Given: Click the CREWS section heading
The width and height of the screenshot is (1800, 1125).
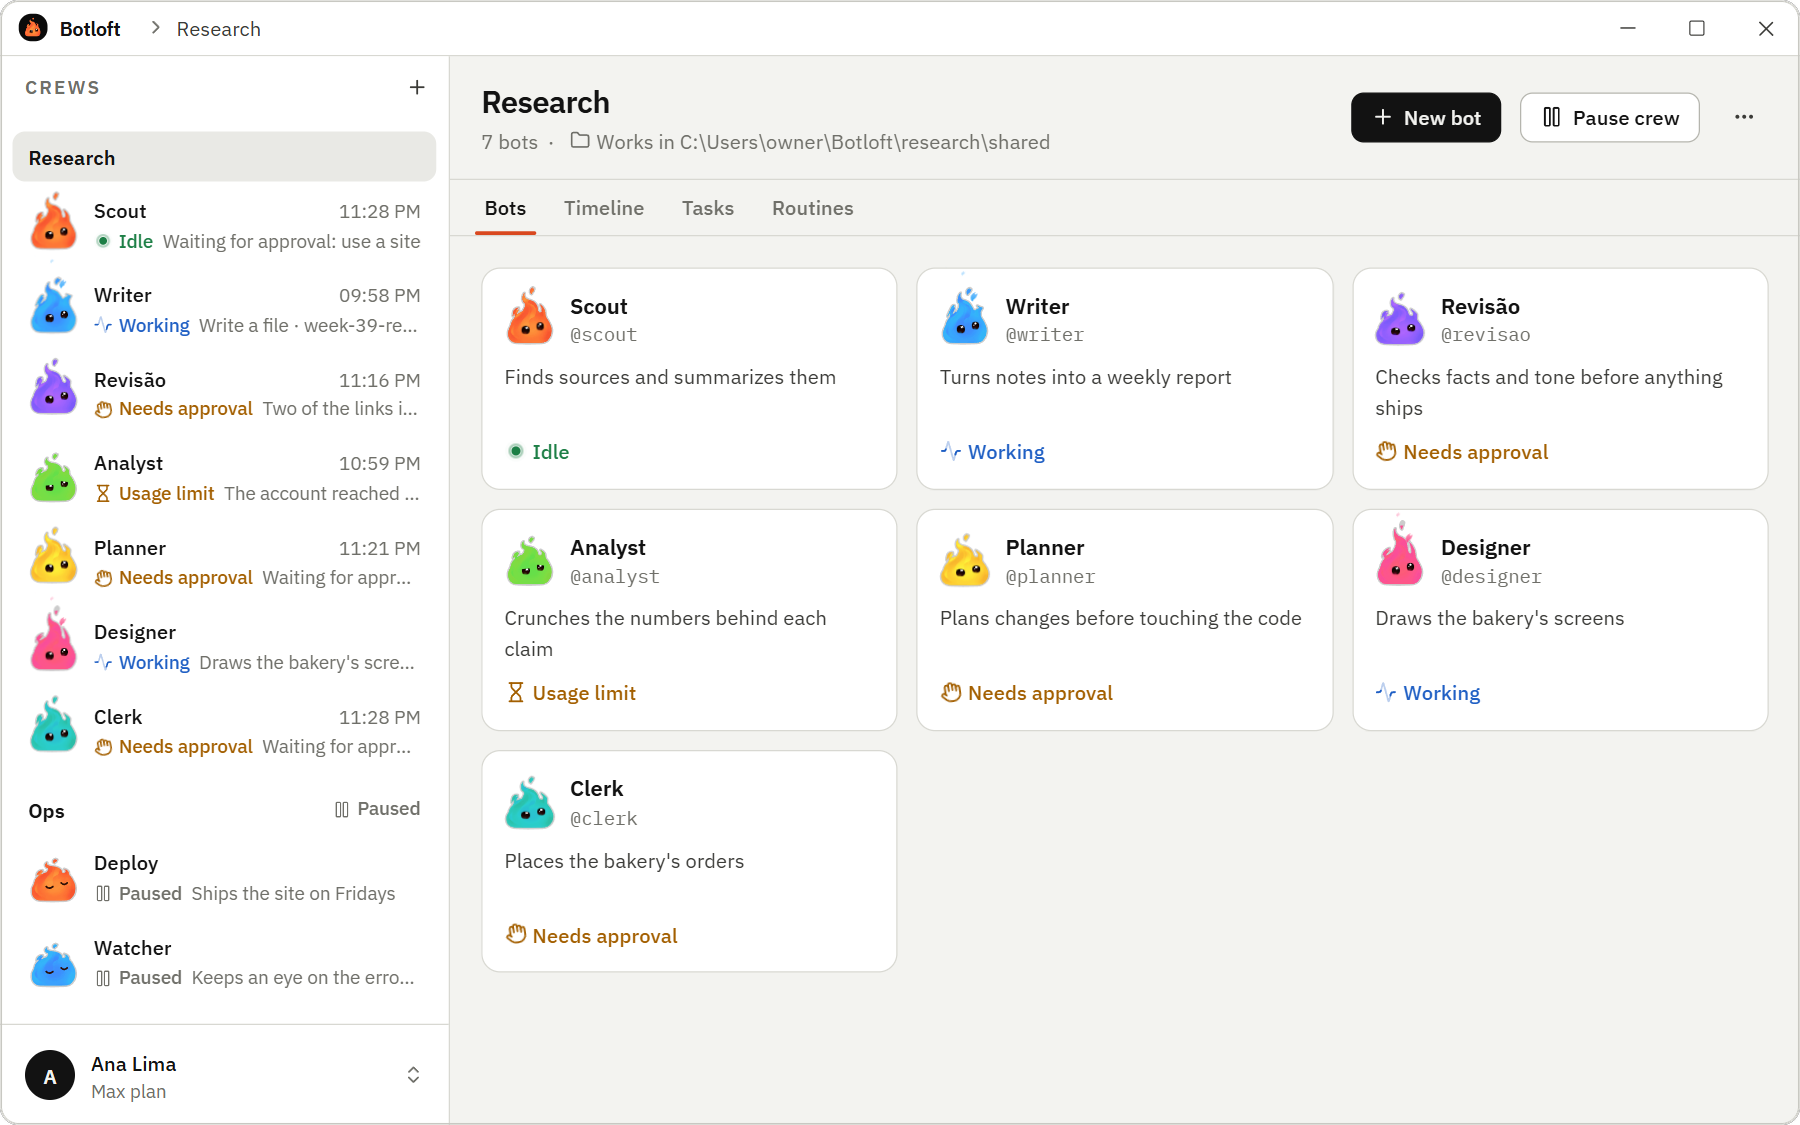Looking at the screenshot, I should click(62, 88).
